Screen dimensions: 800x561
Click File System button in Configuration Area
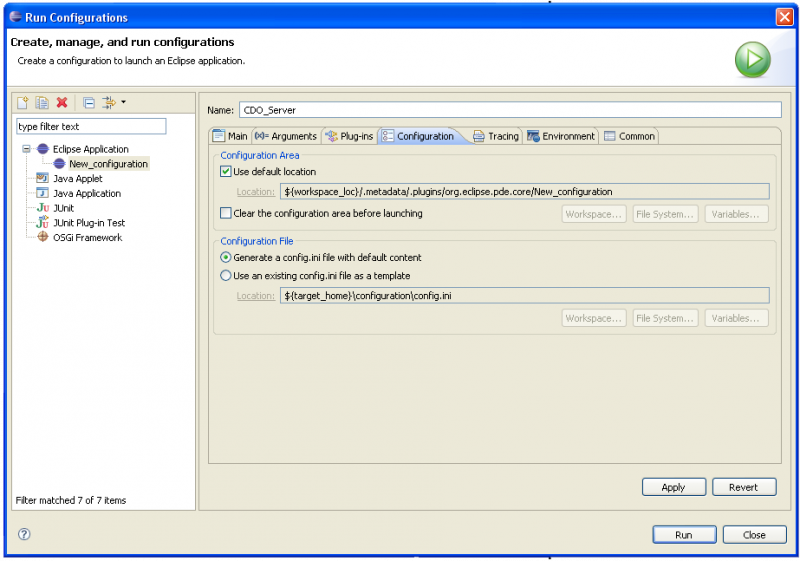point(665,214)
